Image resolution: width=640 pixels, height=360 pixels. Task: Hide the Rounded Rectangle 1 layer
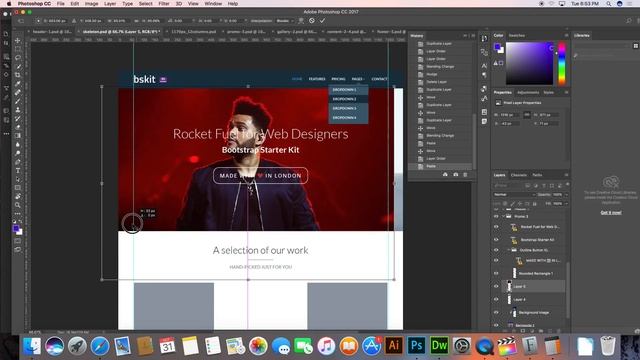point(496,273)
